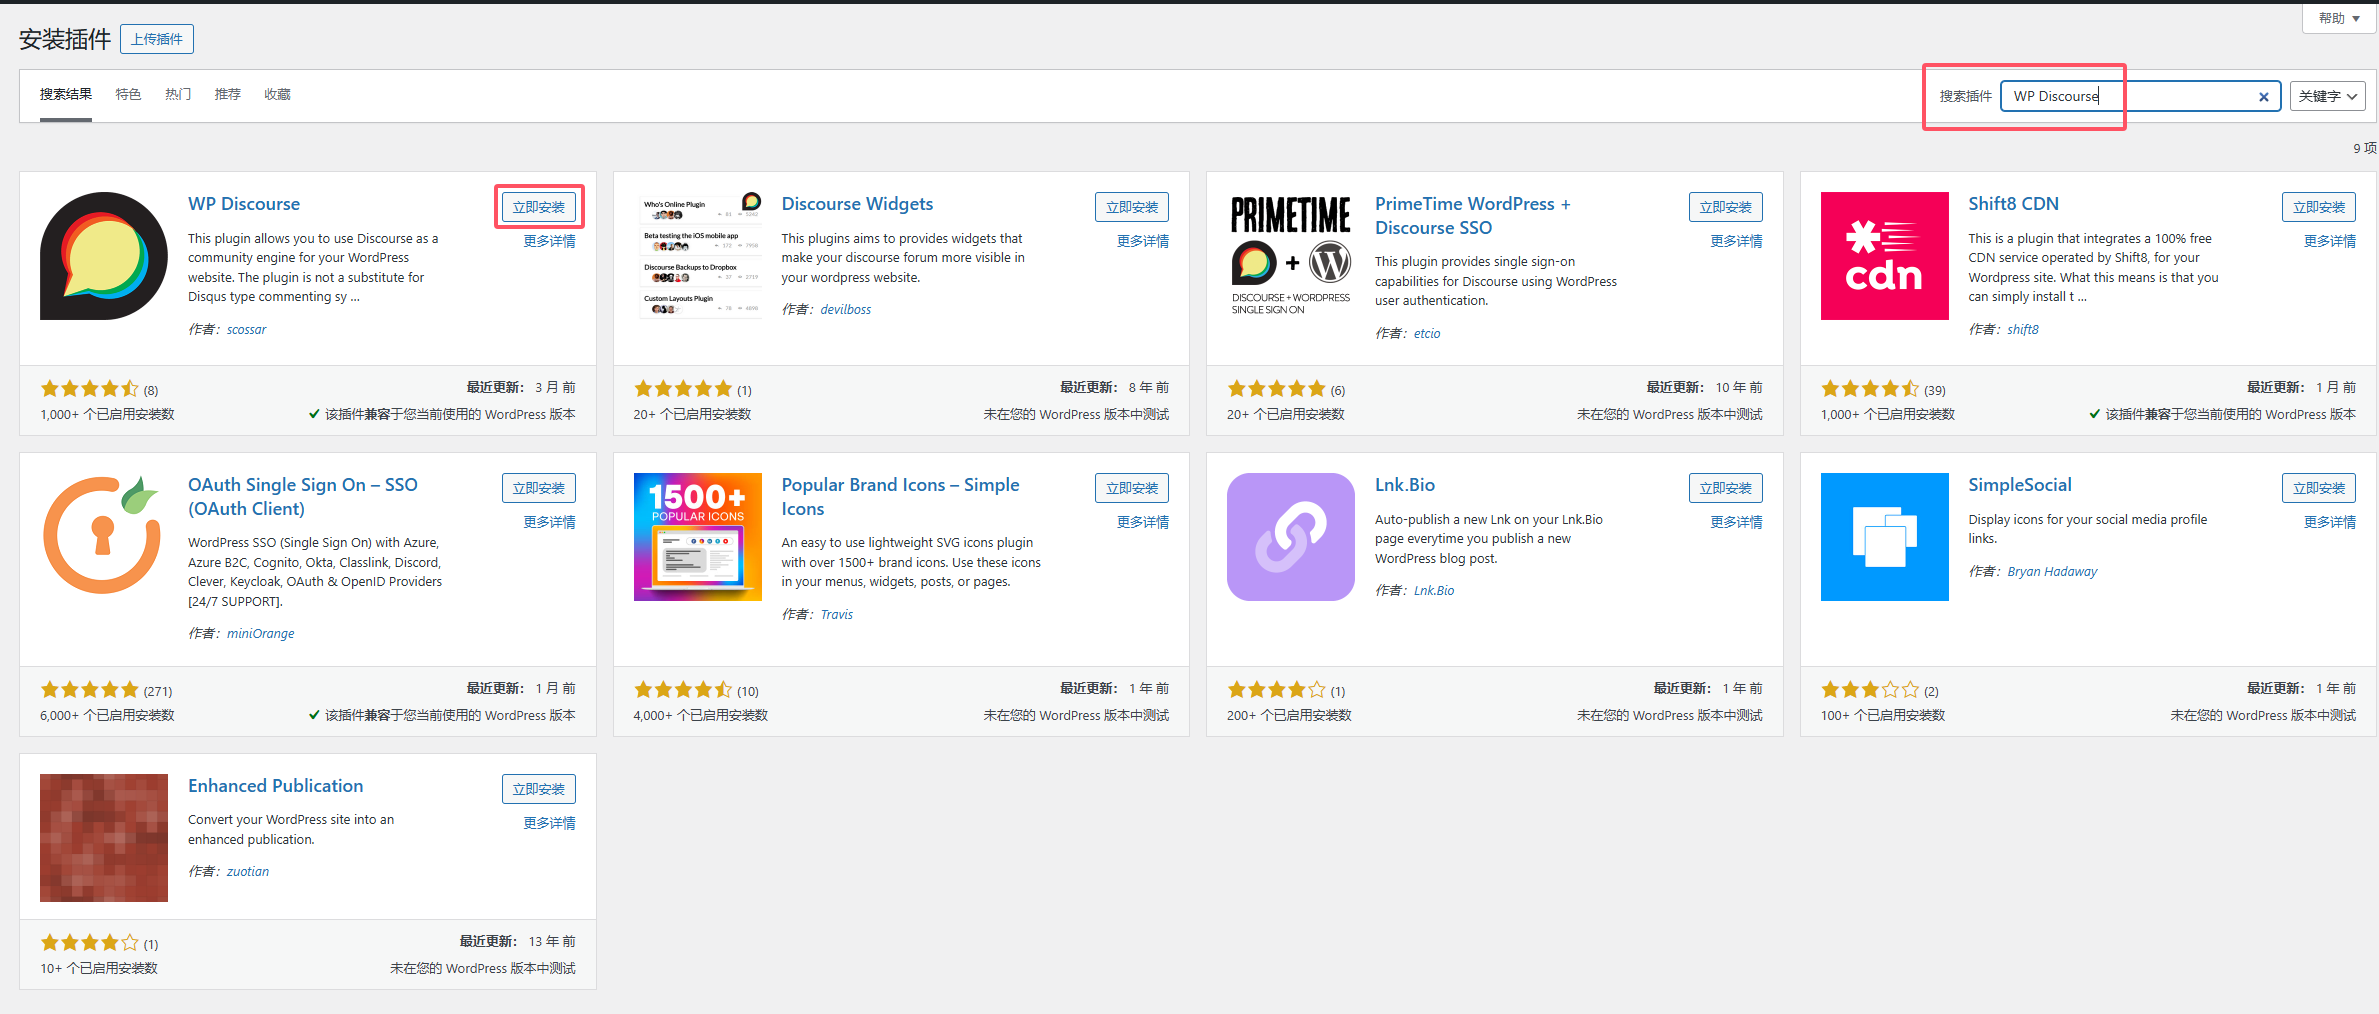Install PrimeTime WordPress + Discourse SSO
The image size is (2379, 1014).
(1726, 207)
